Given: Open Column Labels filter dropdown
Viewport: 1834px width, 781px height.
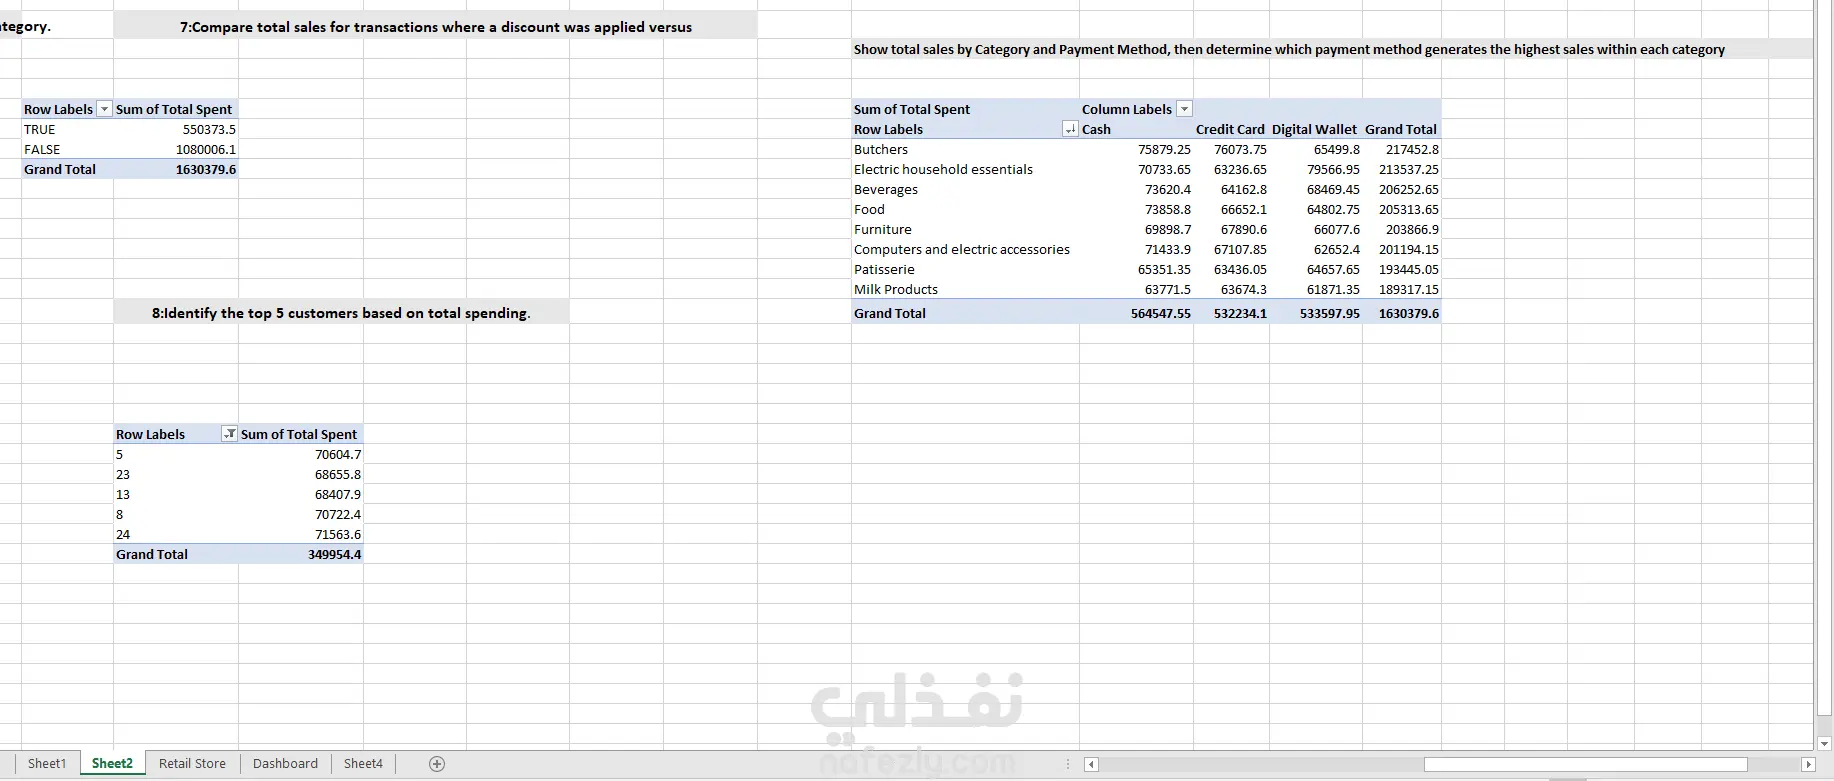Looking at the screenshot, I should (1184, 109).
